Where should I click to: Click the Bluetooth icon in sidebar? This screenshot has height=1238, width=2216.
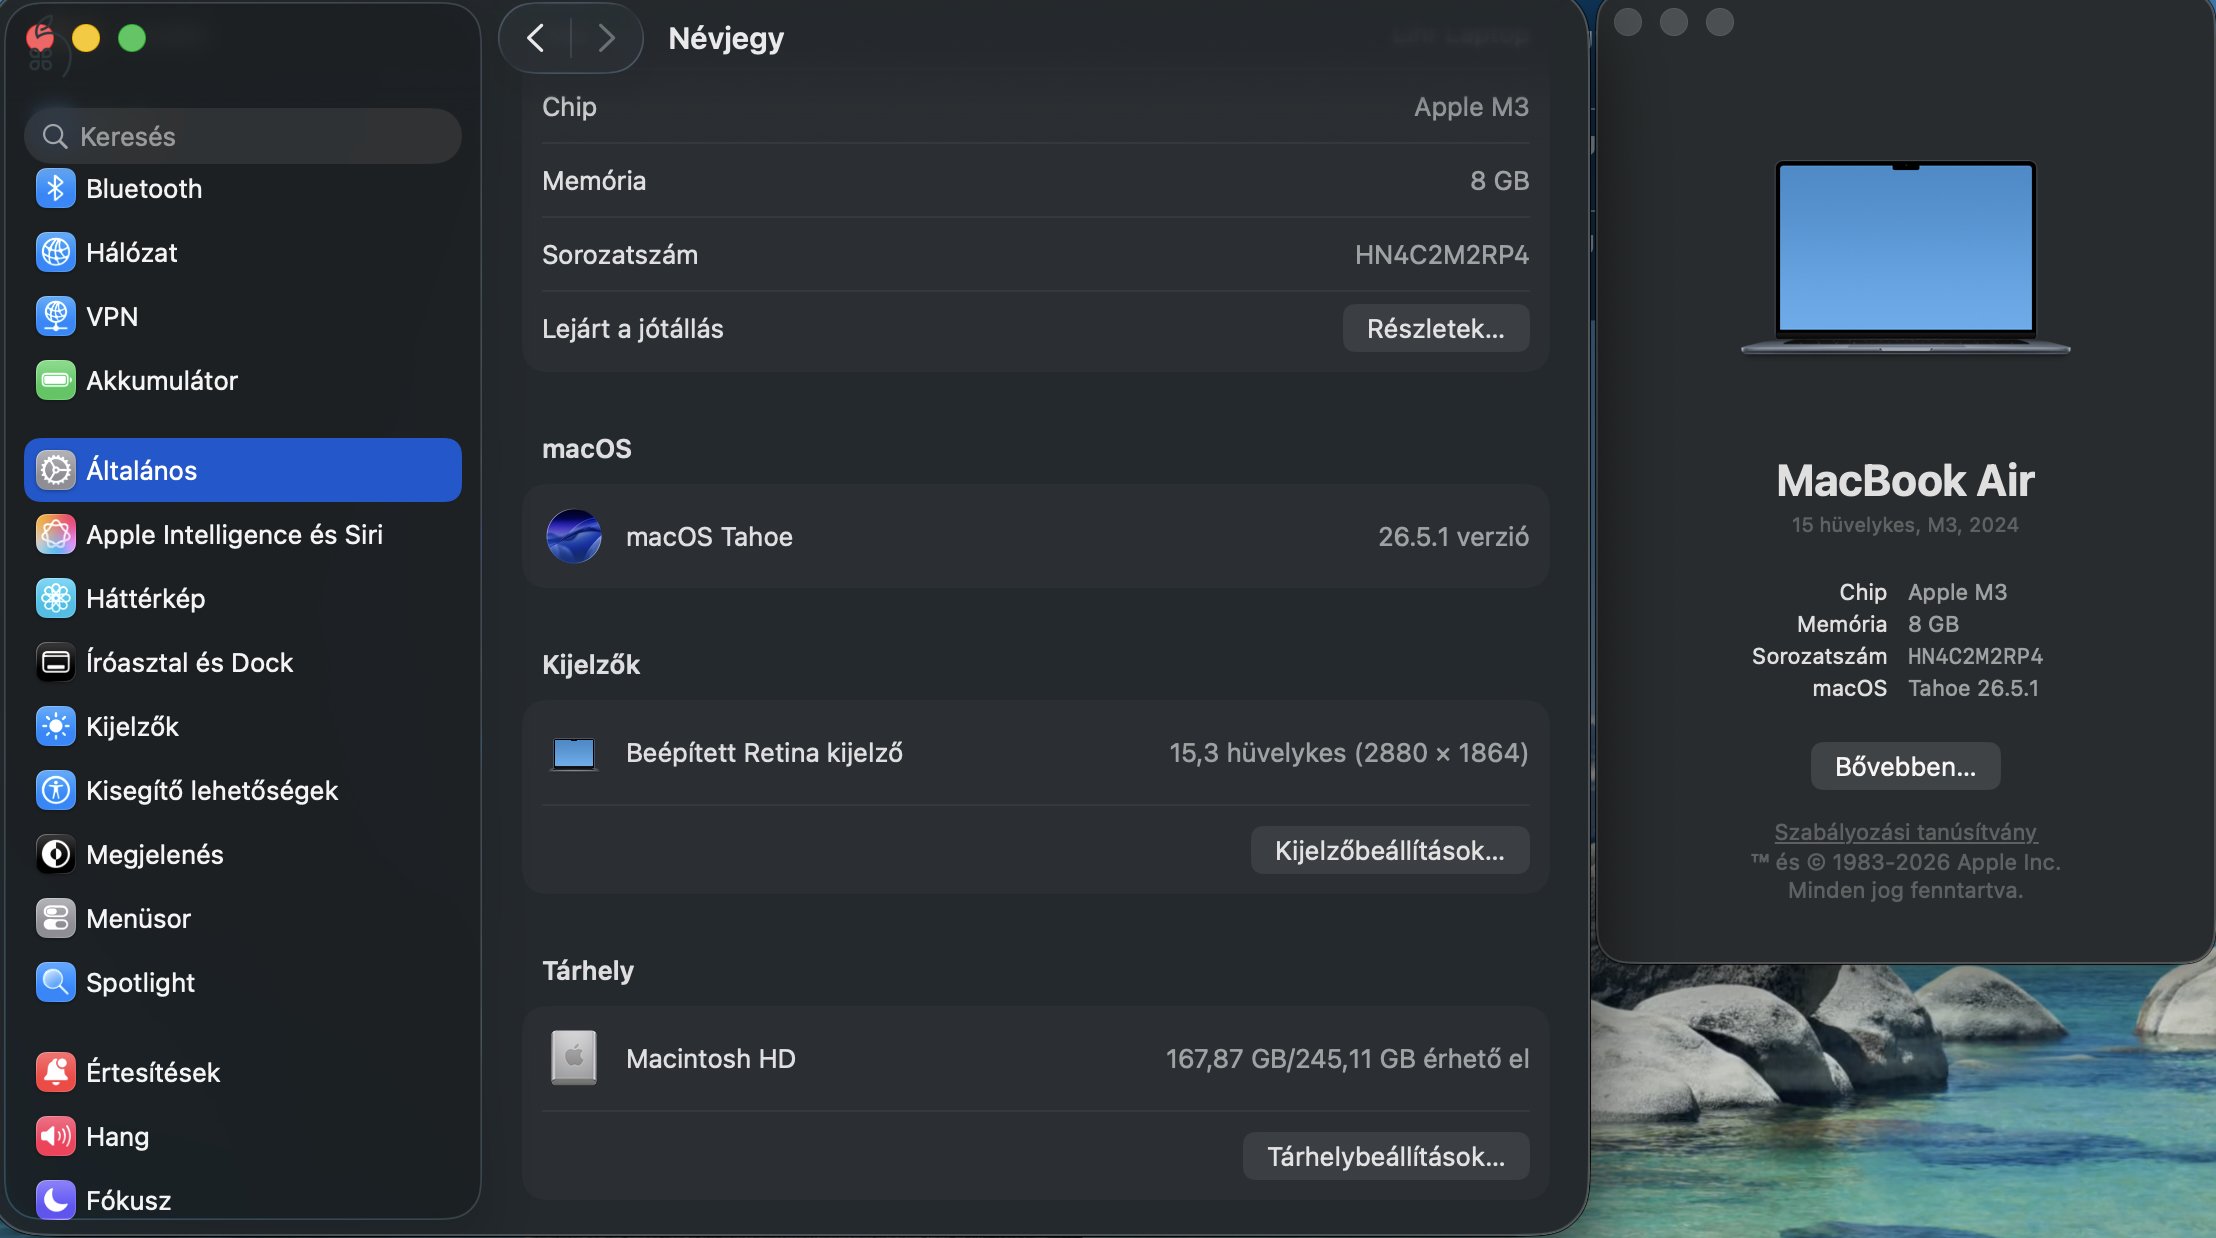click(56, 188)
